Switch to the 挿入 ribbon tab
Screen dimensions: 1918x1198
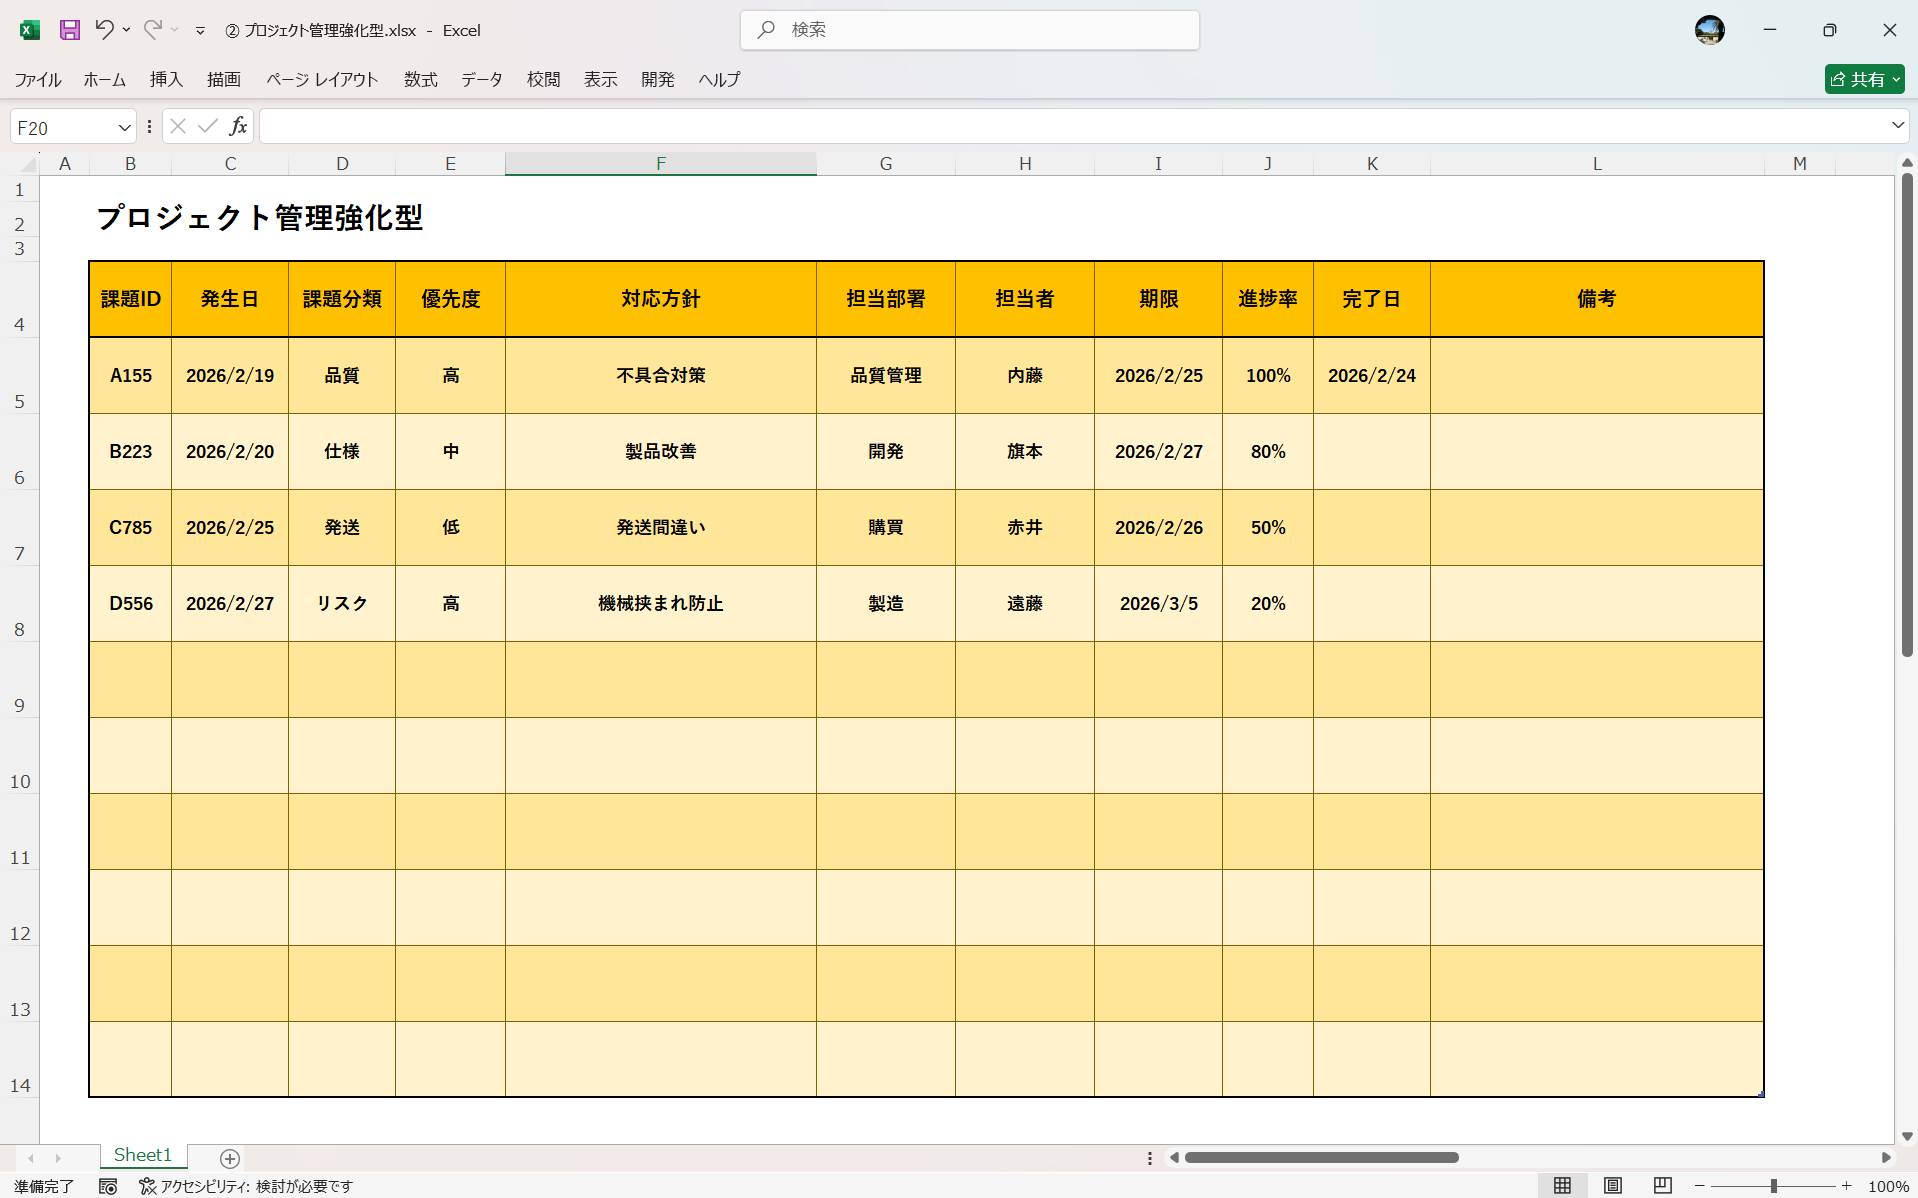tap(166, 80)
